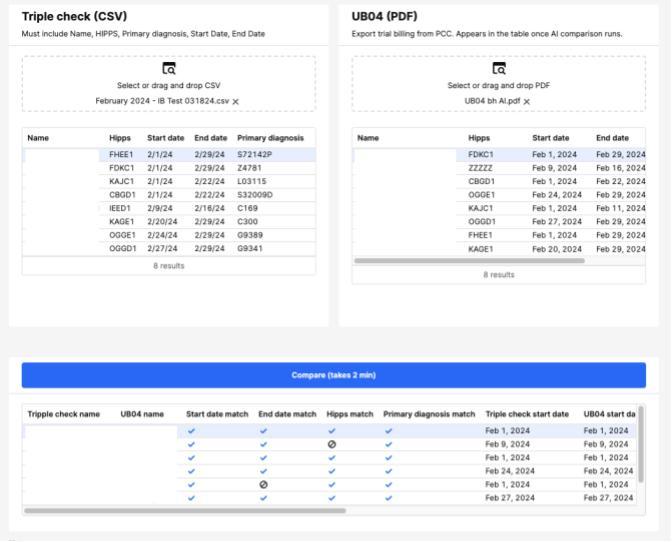The image size is (672, 542).
Task: Select the FHEE1 row in CSV table
Action: pos(169,154)
